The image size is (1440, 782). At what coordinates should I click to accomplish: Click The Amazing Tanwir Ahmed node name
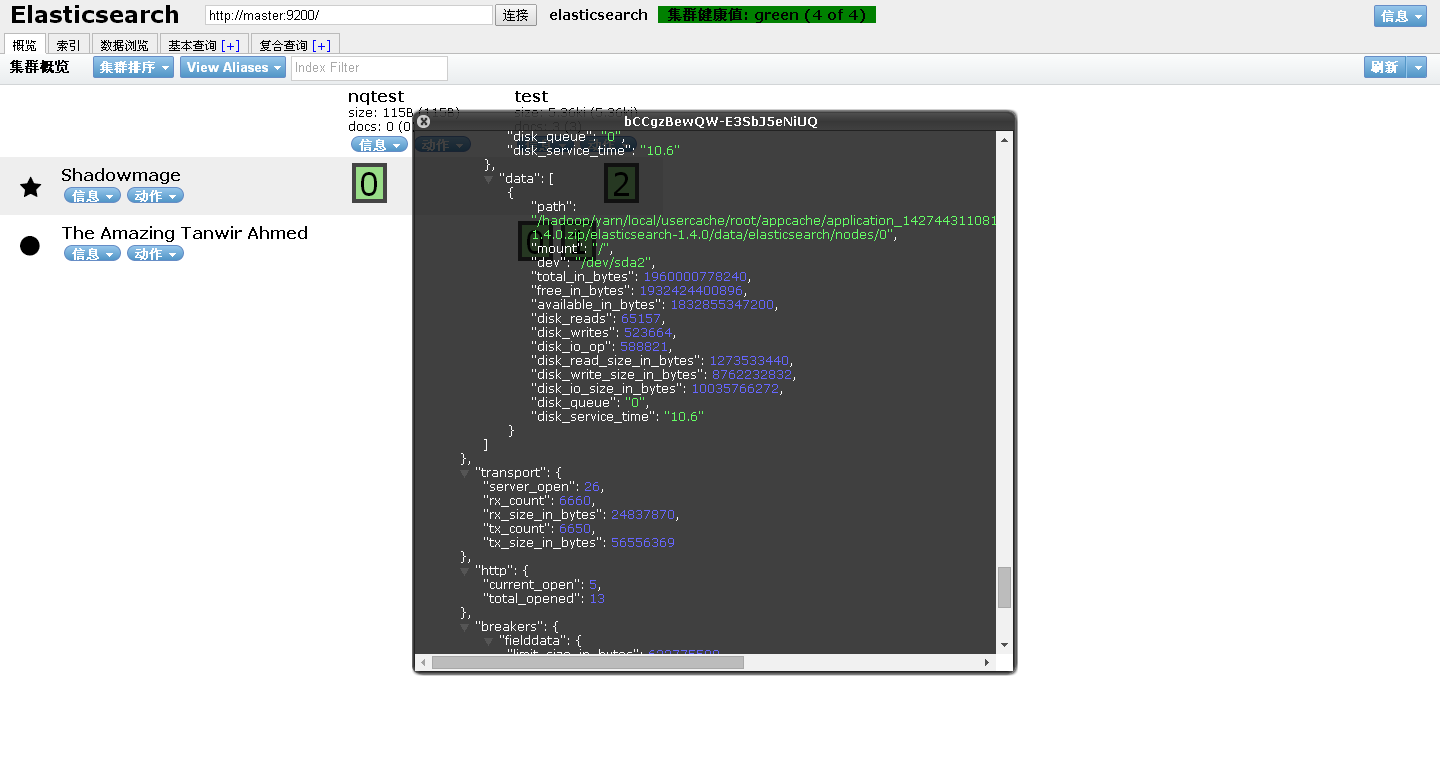tap(184, 233)
